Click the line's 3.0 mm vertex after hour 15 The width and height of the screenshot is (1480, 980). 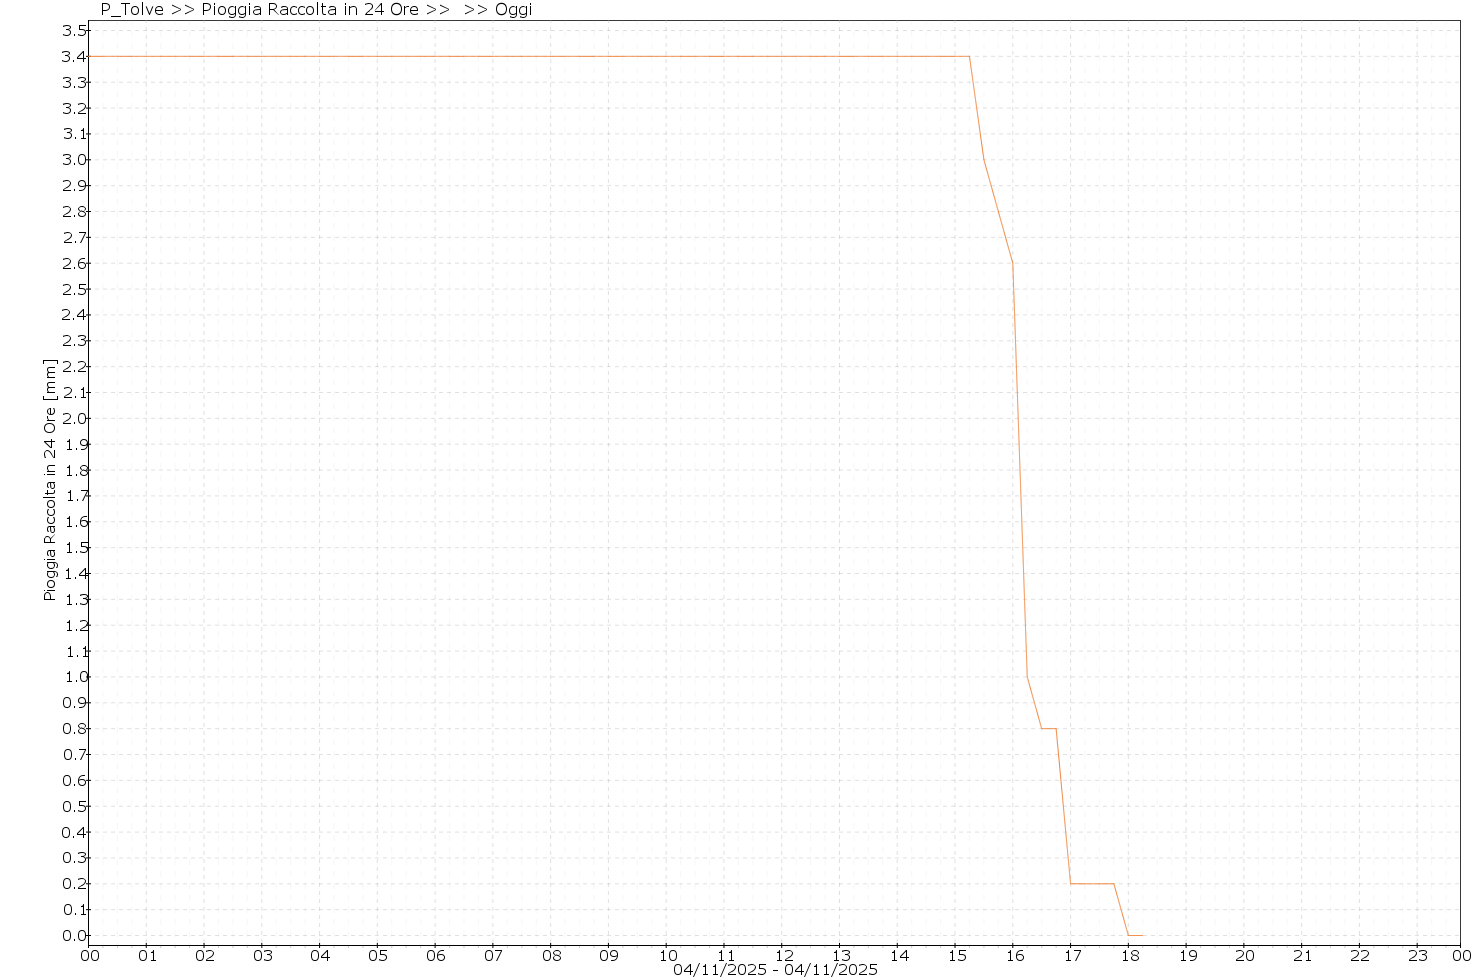click(984, 160)
